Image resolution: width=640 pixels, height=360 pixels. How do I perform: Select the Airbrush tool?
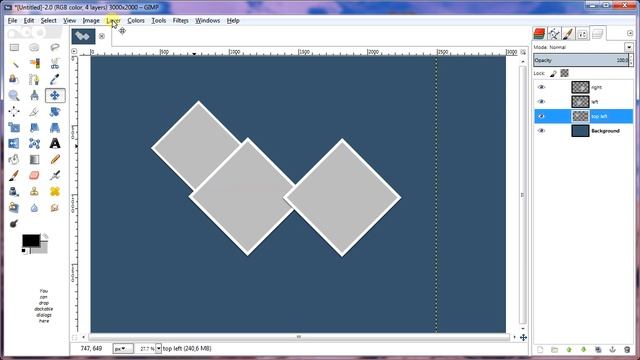pos(55,176)
